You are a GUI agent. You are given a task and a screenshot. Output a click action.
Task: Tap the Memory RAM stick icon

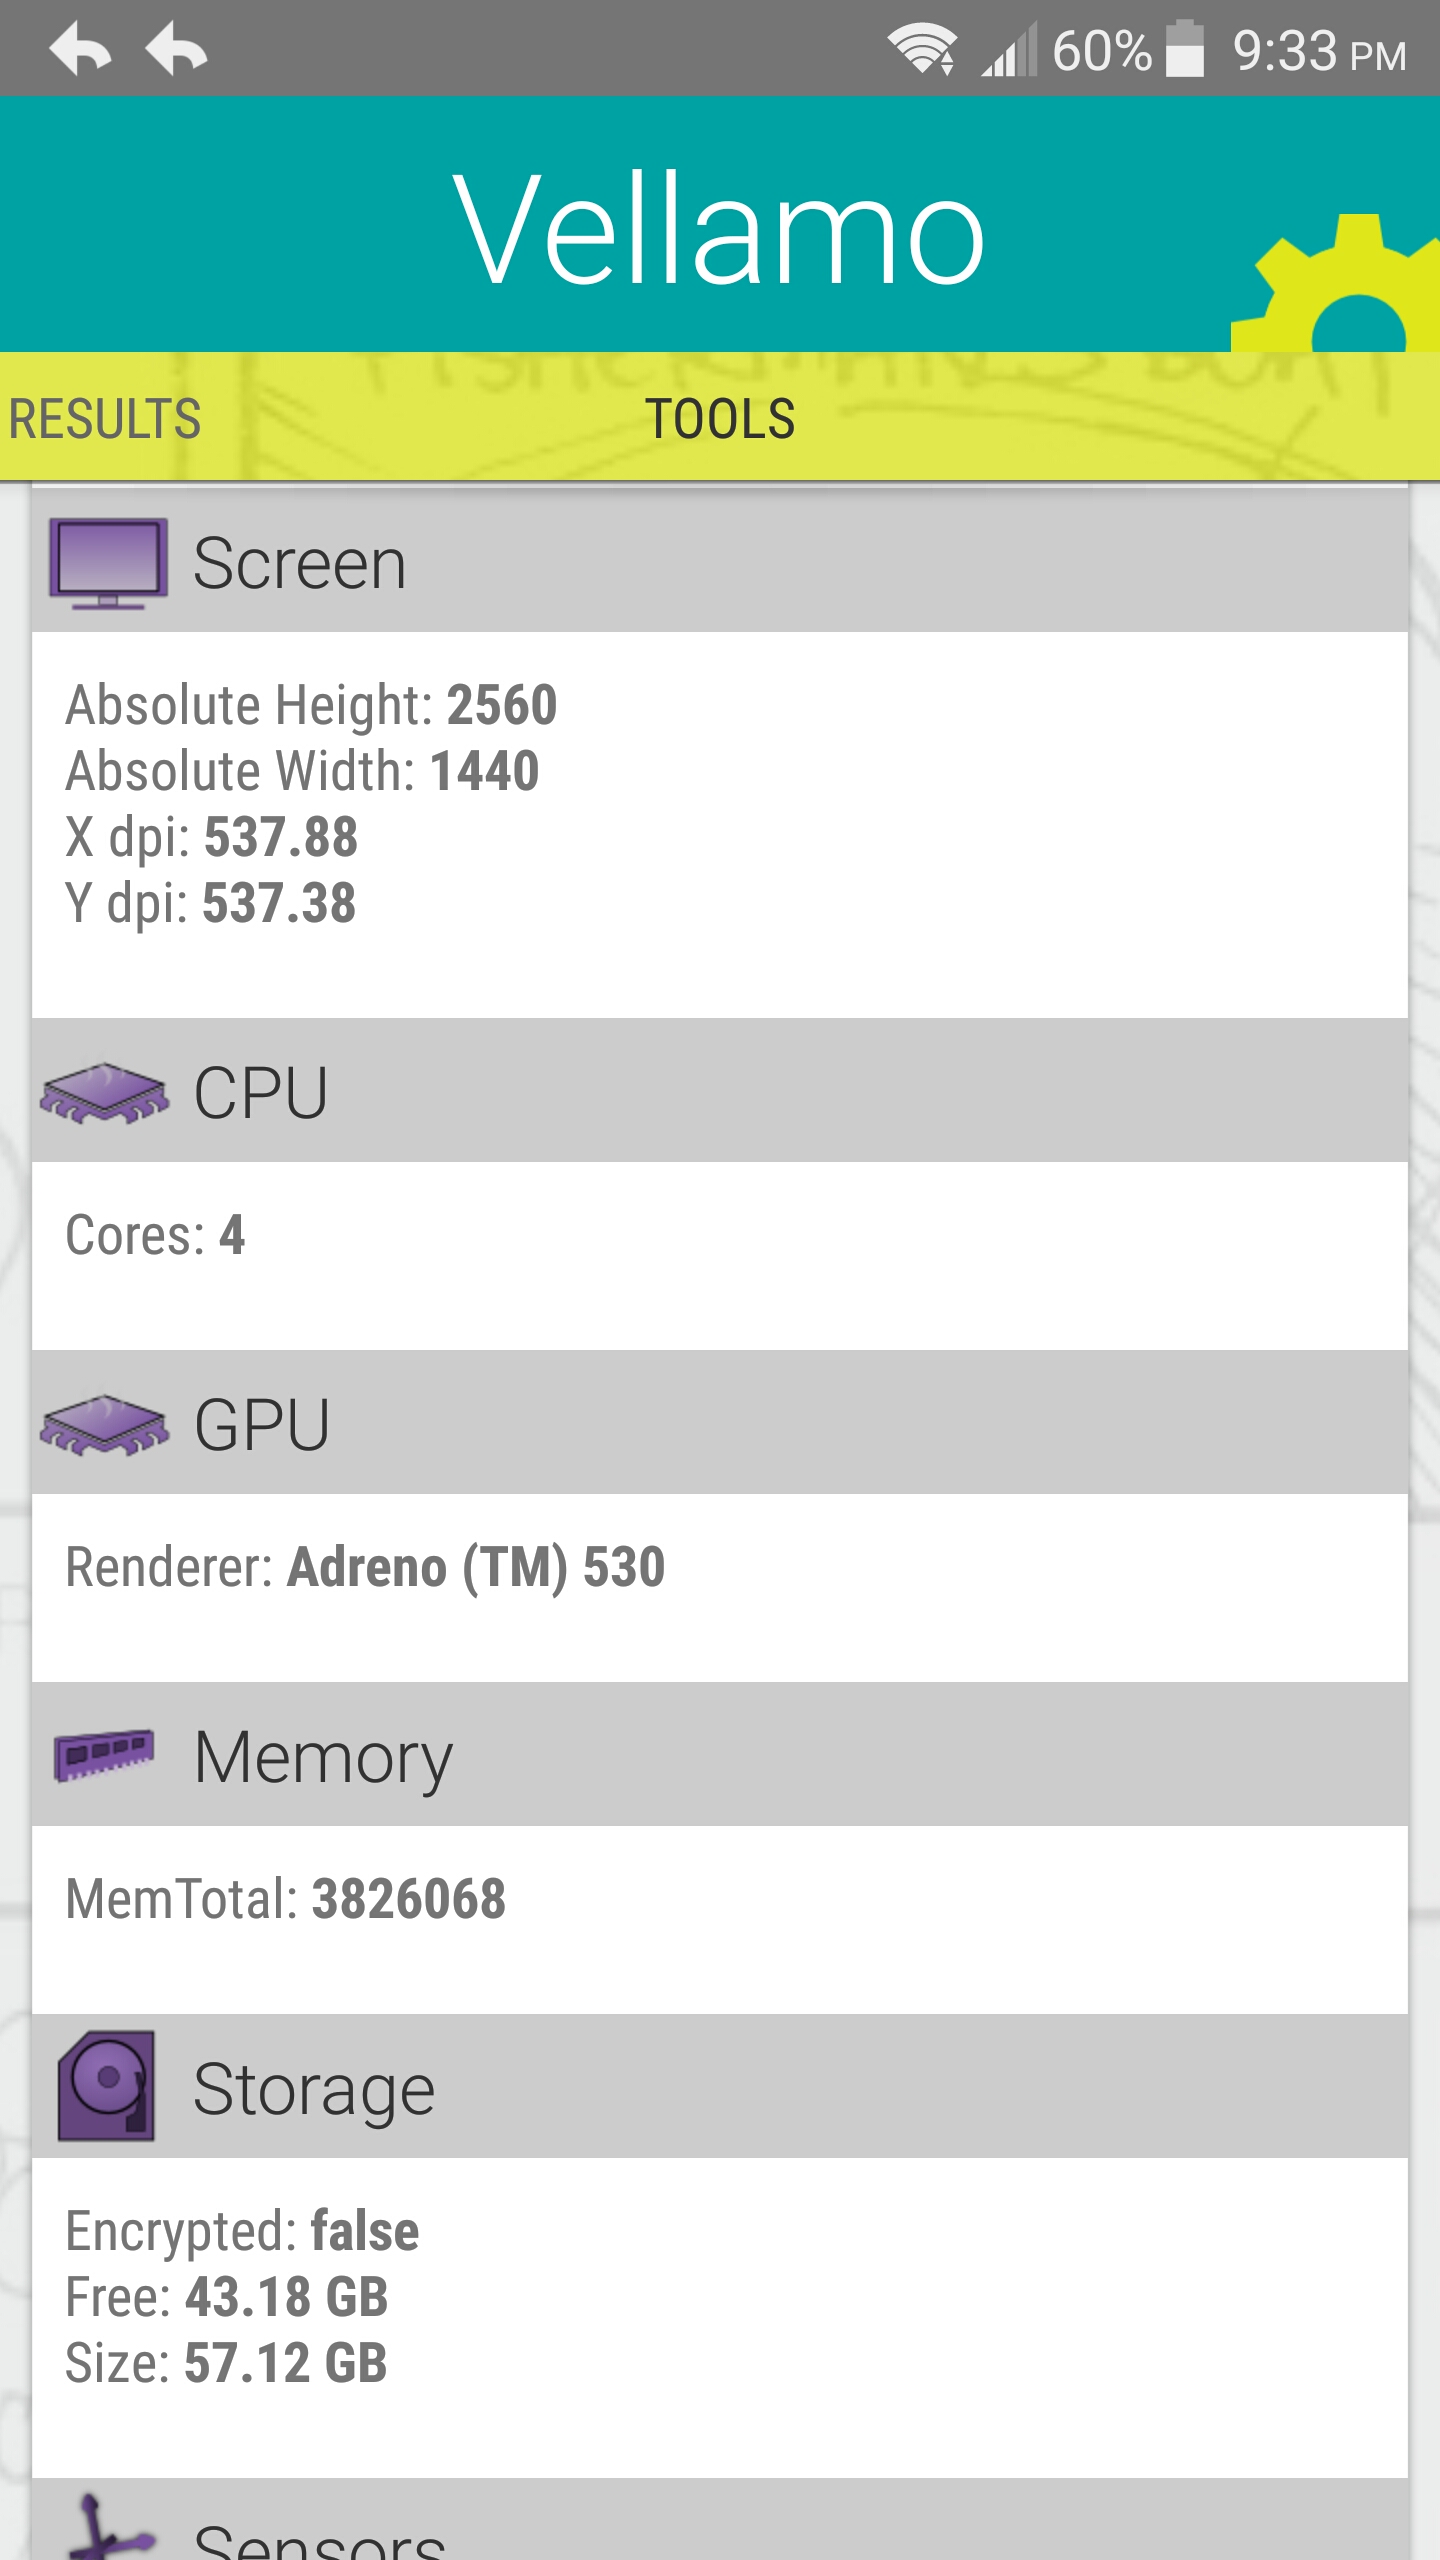(x=104, y=1755)
